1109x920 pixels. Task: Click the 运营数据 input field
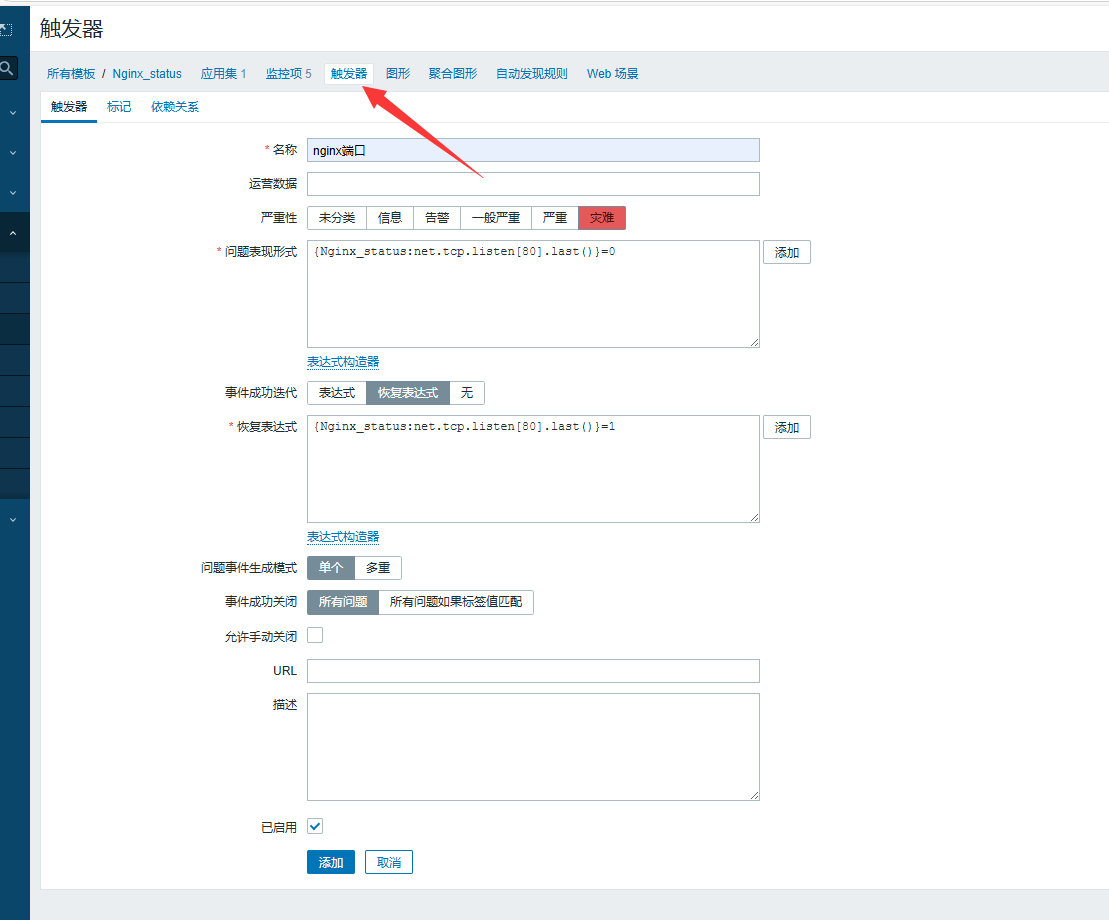point(533,184)
